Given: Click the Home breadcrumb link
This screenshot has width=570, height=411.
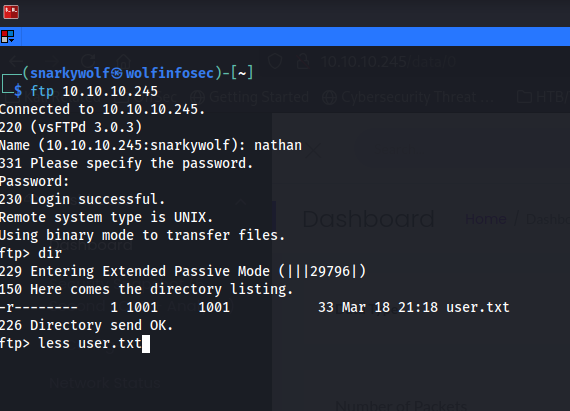Looking at the screenshot, I should (x=486, y=219).
